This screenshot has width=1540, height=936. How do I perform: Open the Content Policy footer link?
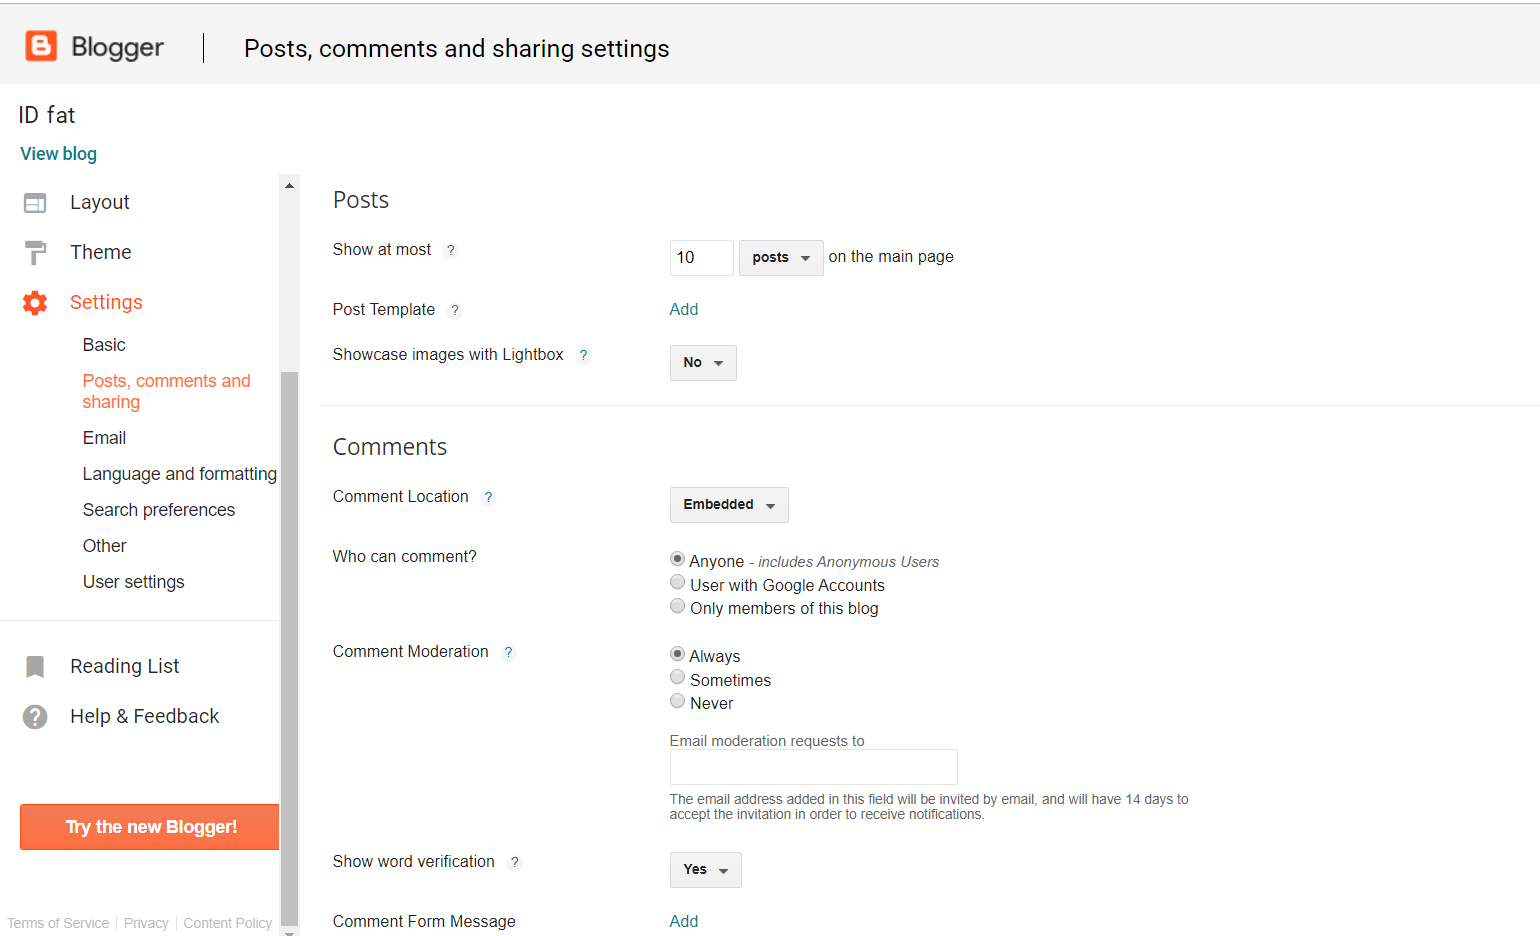tap(228, 923)
